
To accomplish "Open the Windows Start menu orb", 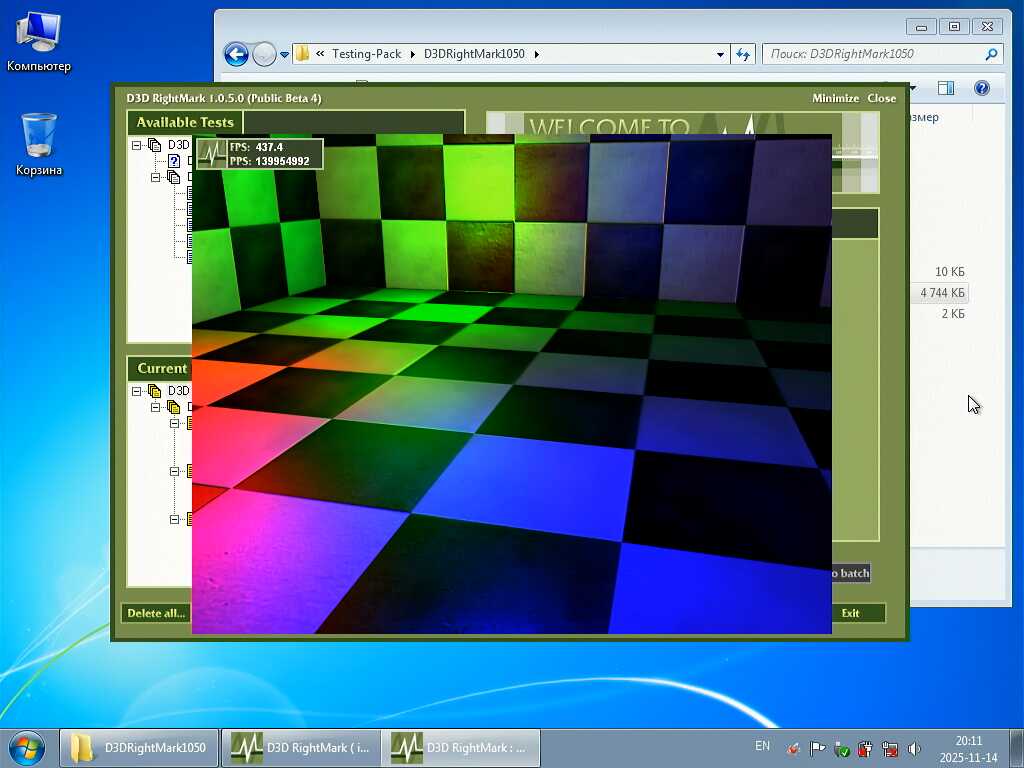I will point(27,747).
